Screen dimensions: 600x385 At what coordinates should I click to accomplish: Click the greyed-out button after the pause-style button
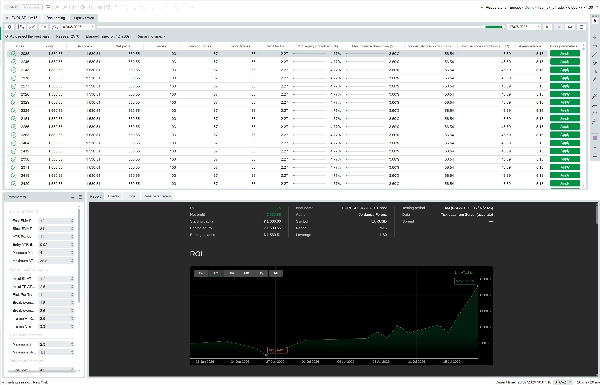click(559, 27)
